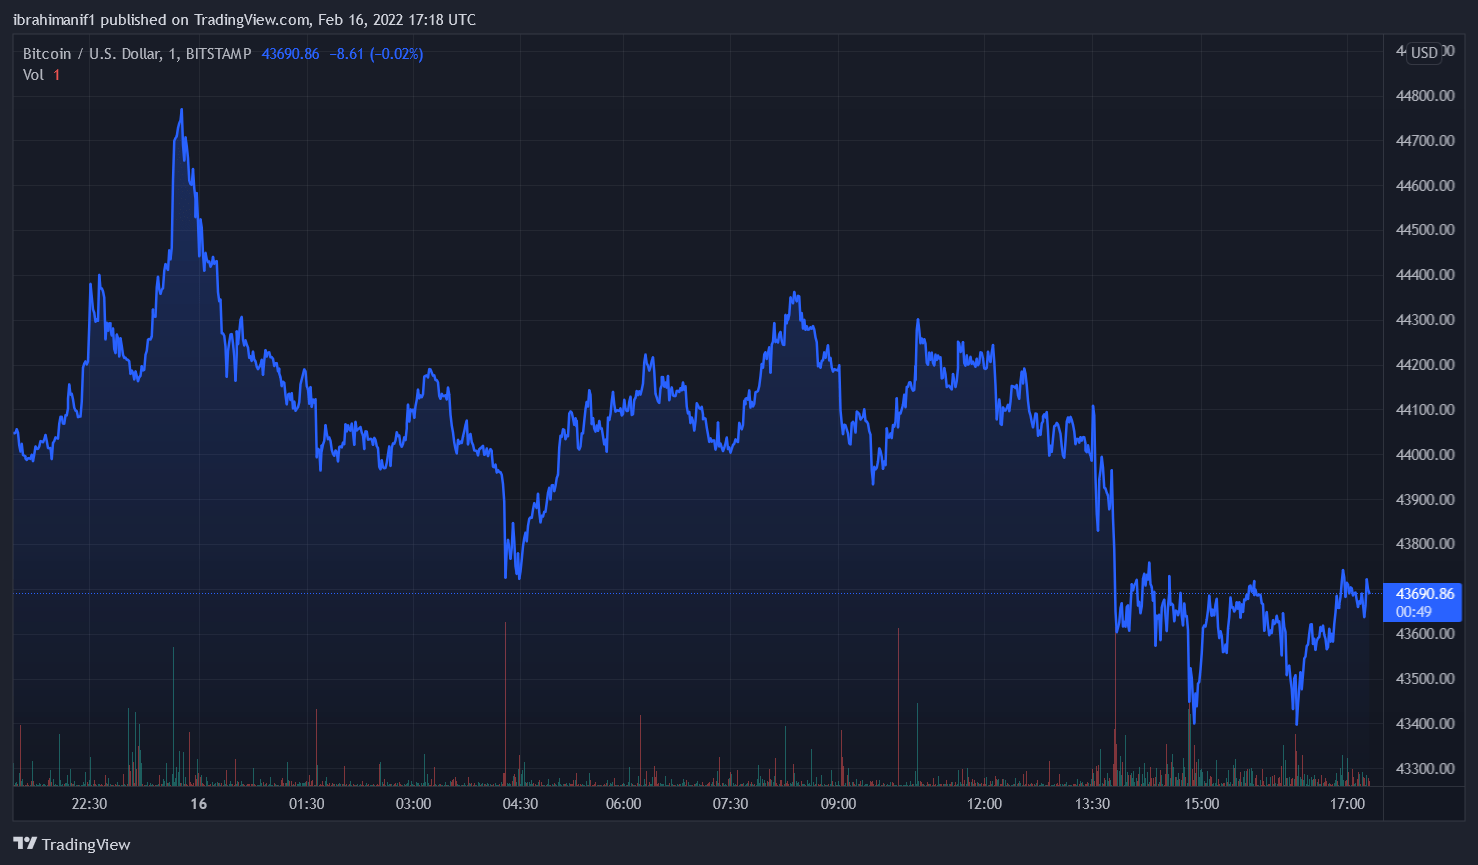1478x865 pixels.
Task: Click the Vol indicator label
Action: [33, 75]
